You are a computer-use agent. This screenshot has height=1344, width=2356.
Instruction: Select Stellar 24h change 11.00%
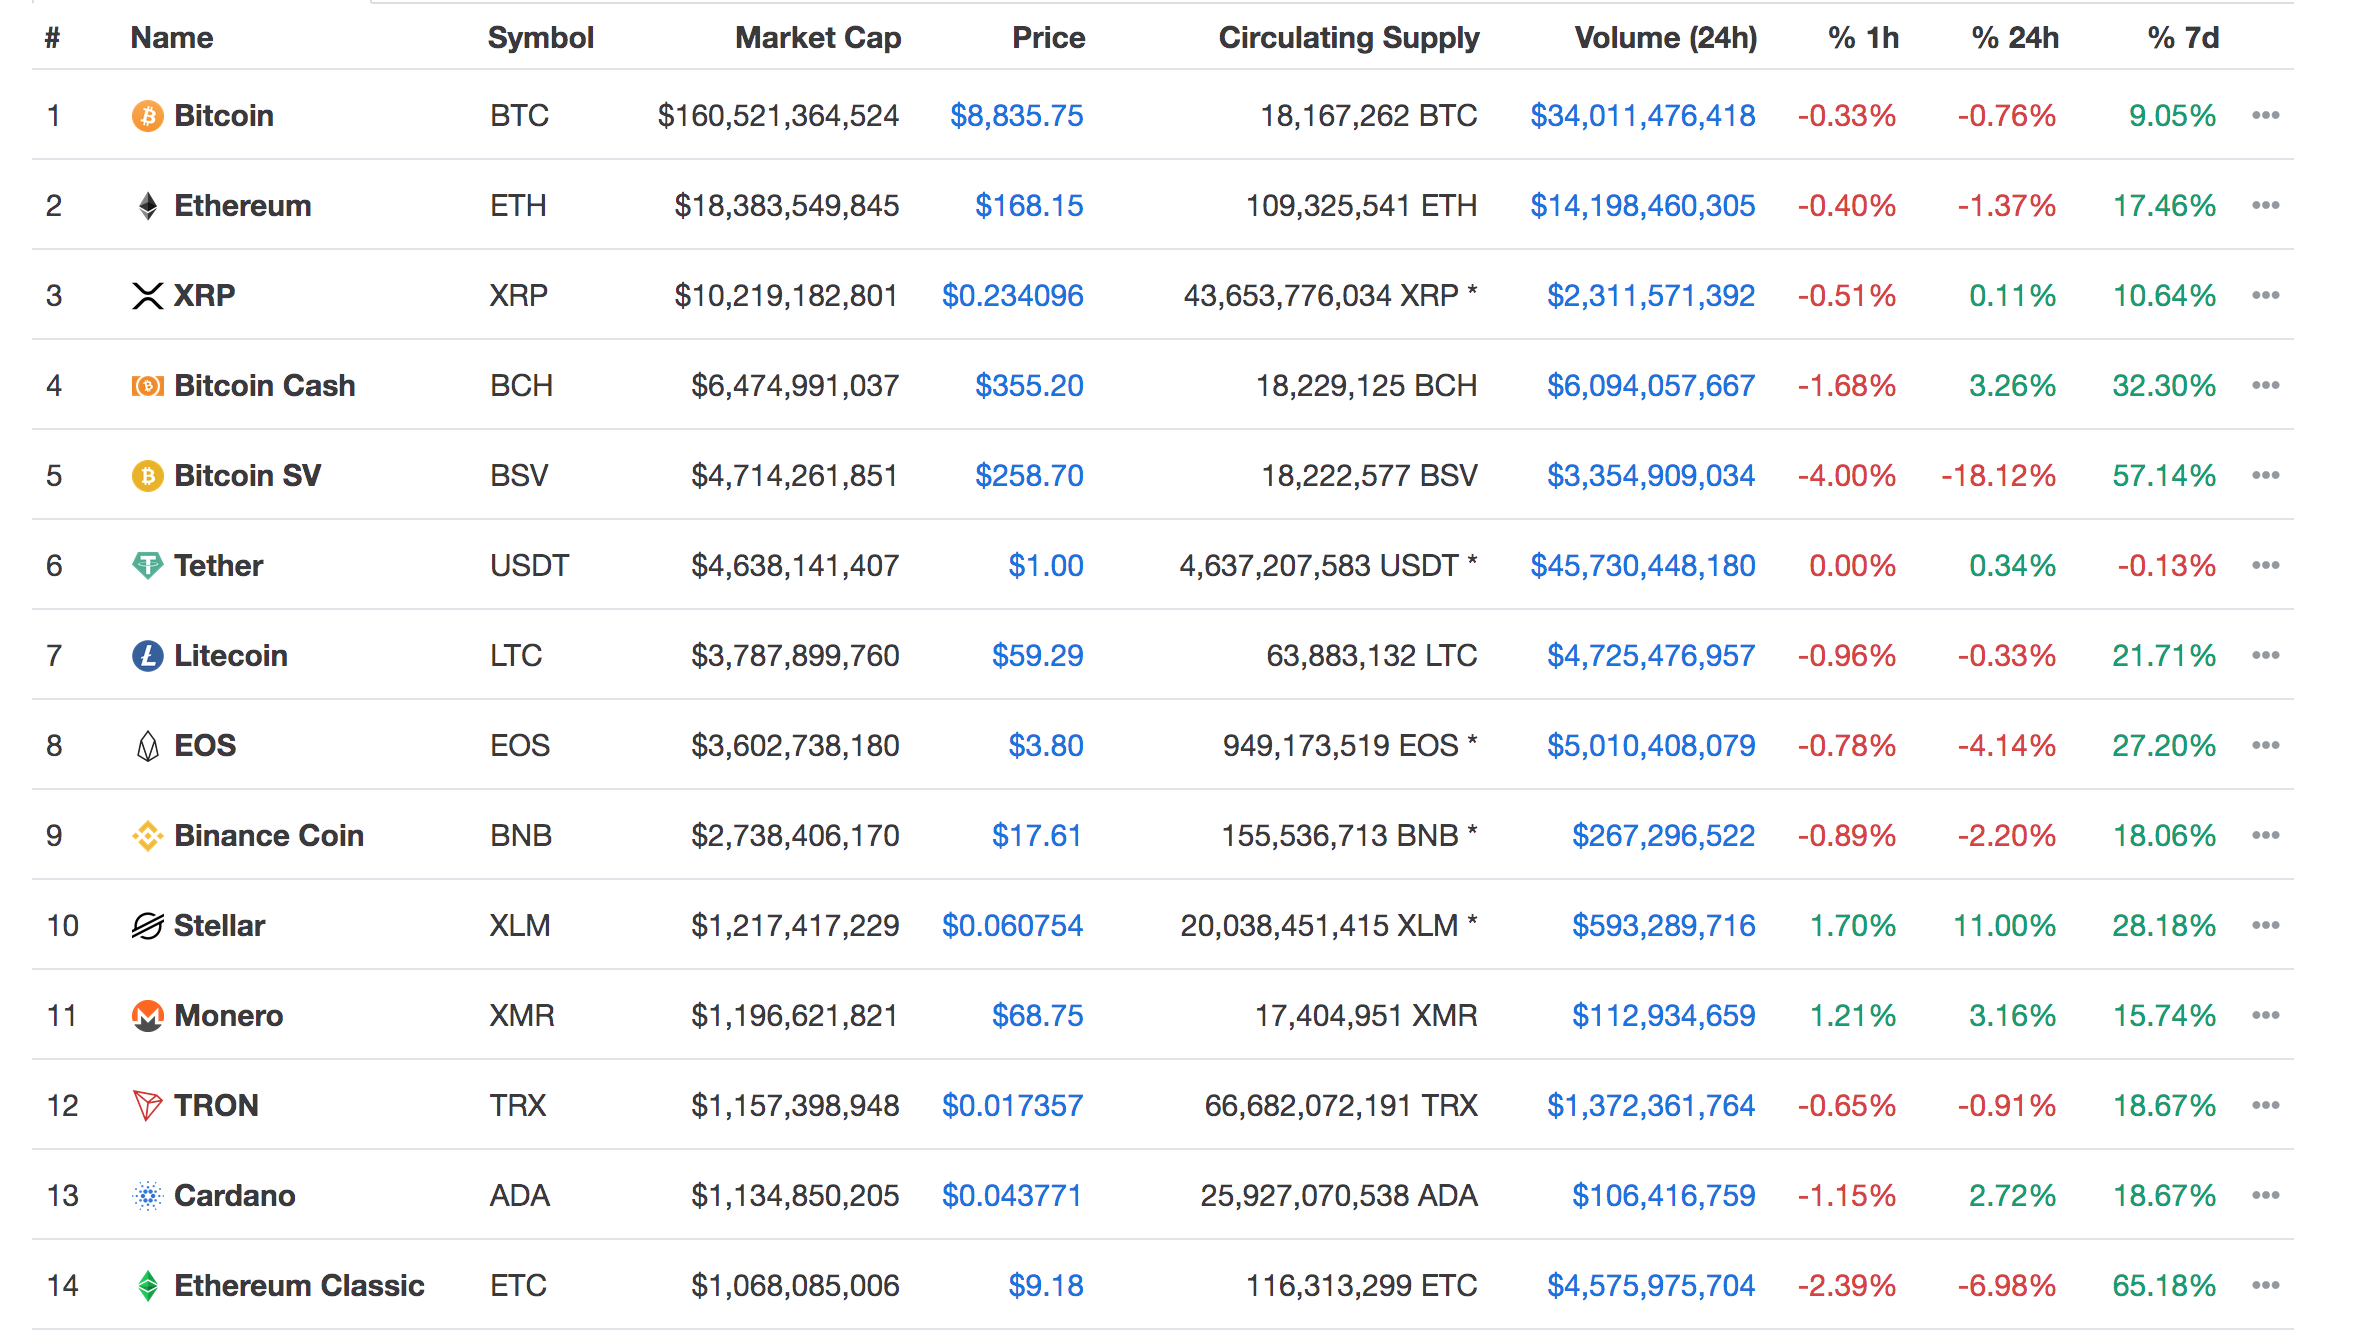[2005, 926]
